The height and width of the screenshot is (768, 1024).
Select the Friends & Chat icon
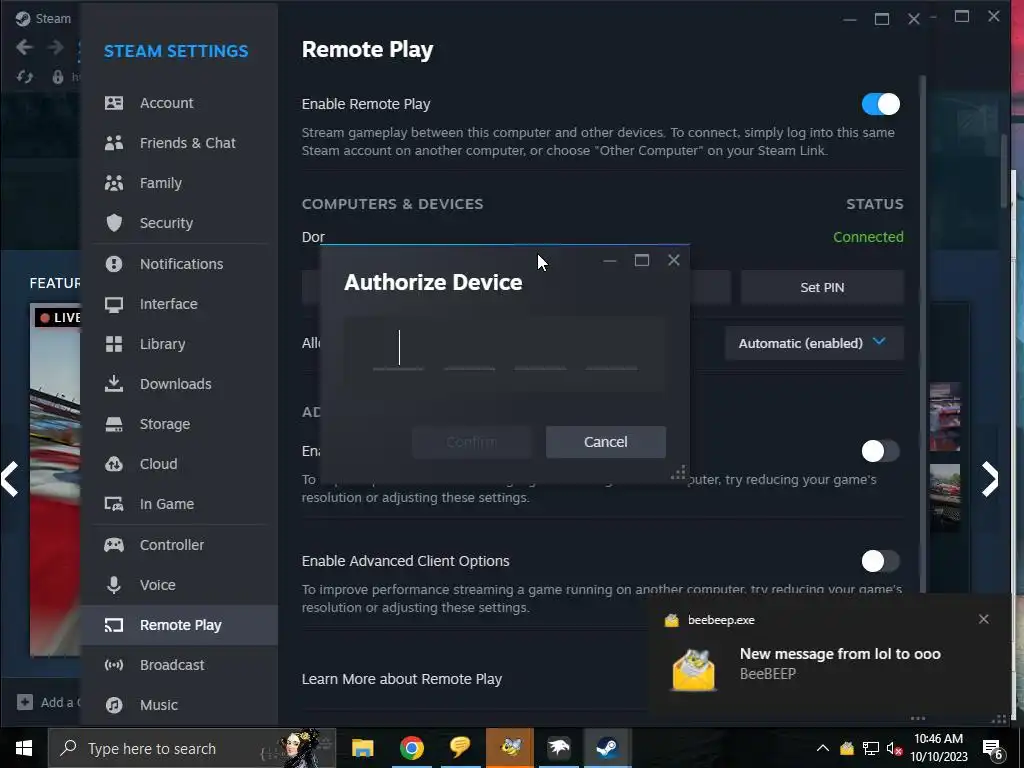click(114, 143)
